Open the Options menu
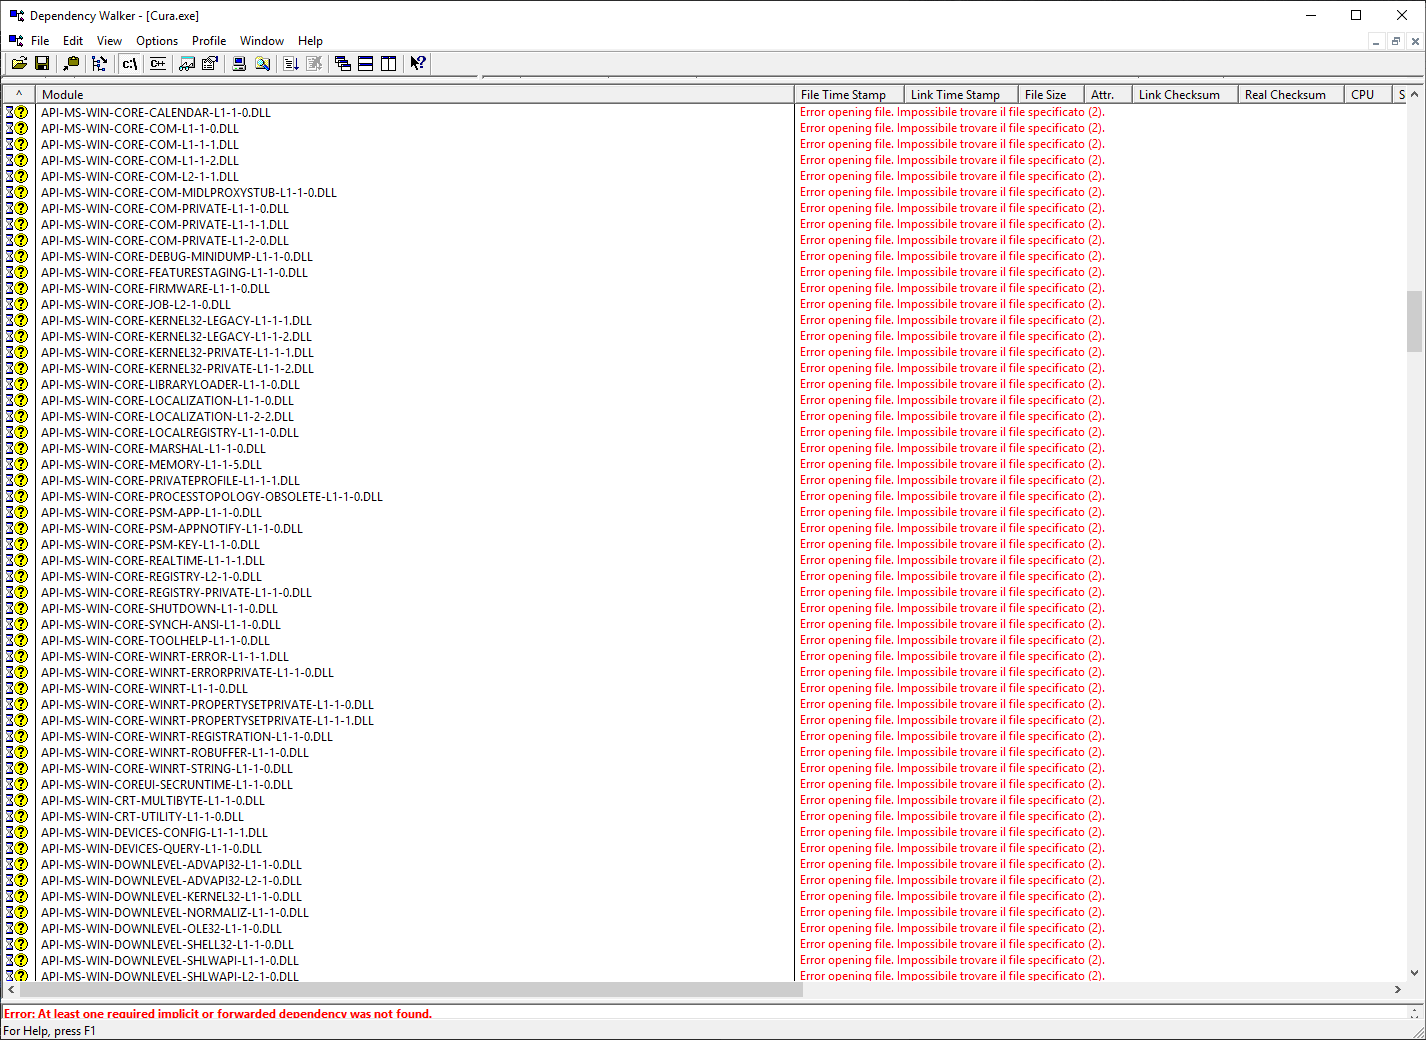The height and width of the screenshot is (1040, 1426). point(156,41)
